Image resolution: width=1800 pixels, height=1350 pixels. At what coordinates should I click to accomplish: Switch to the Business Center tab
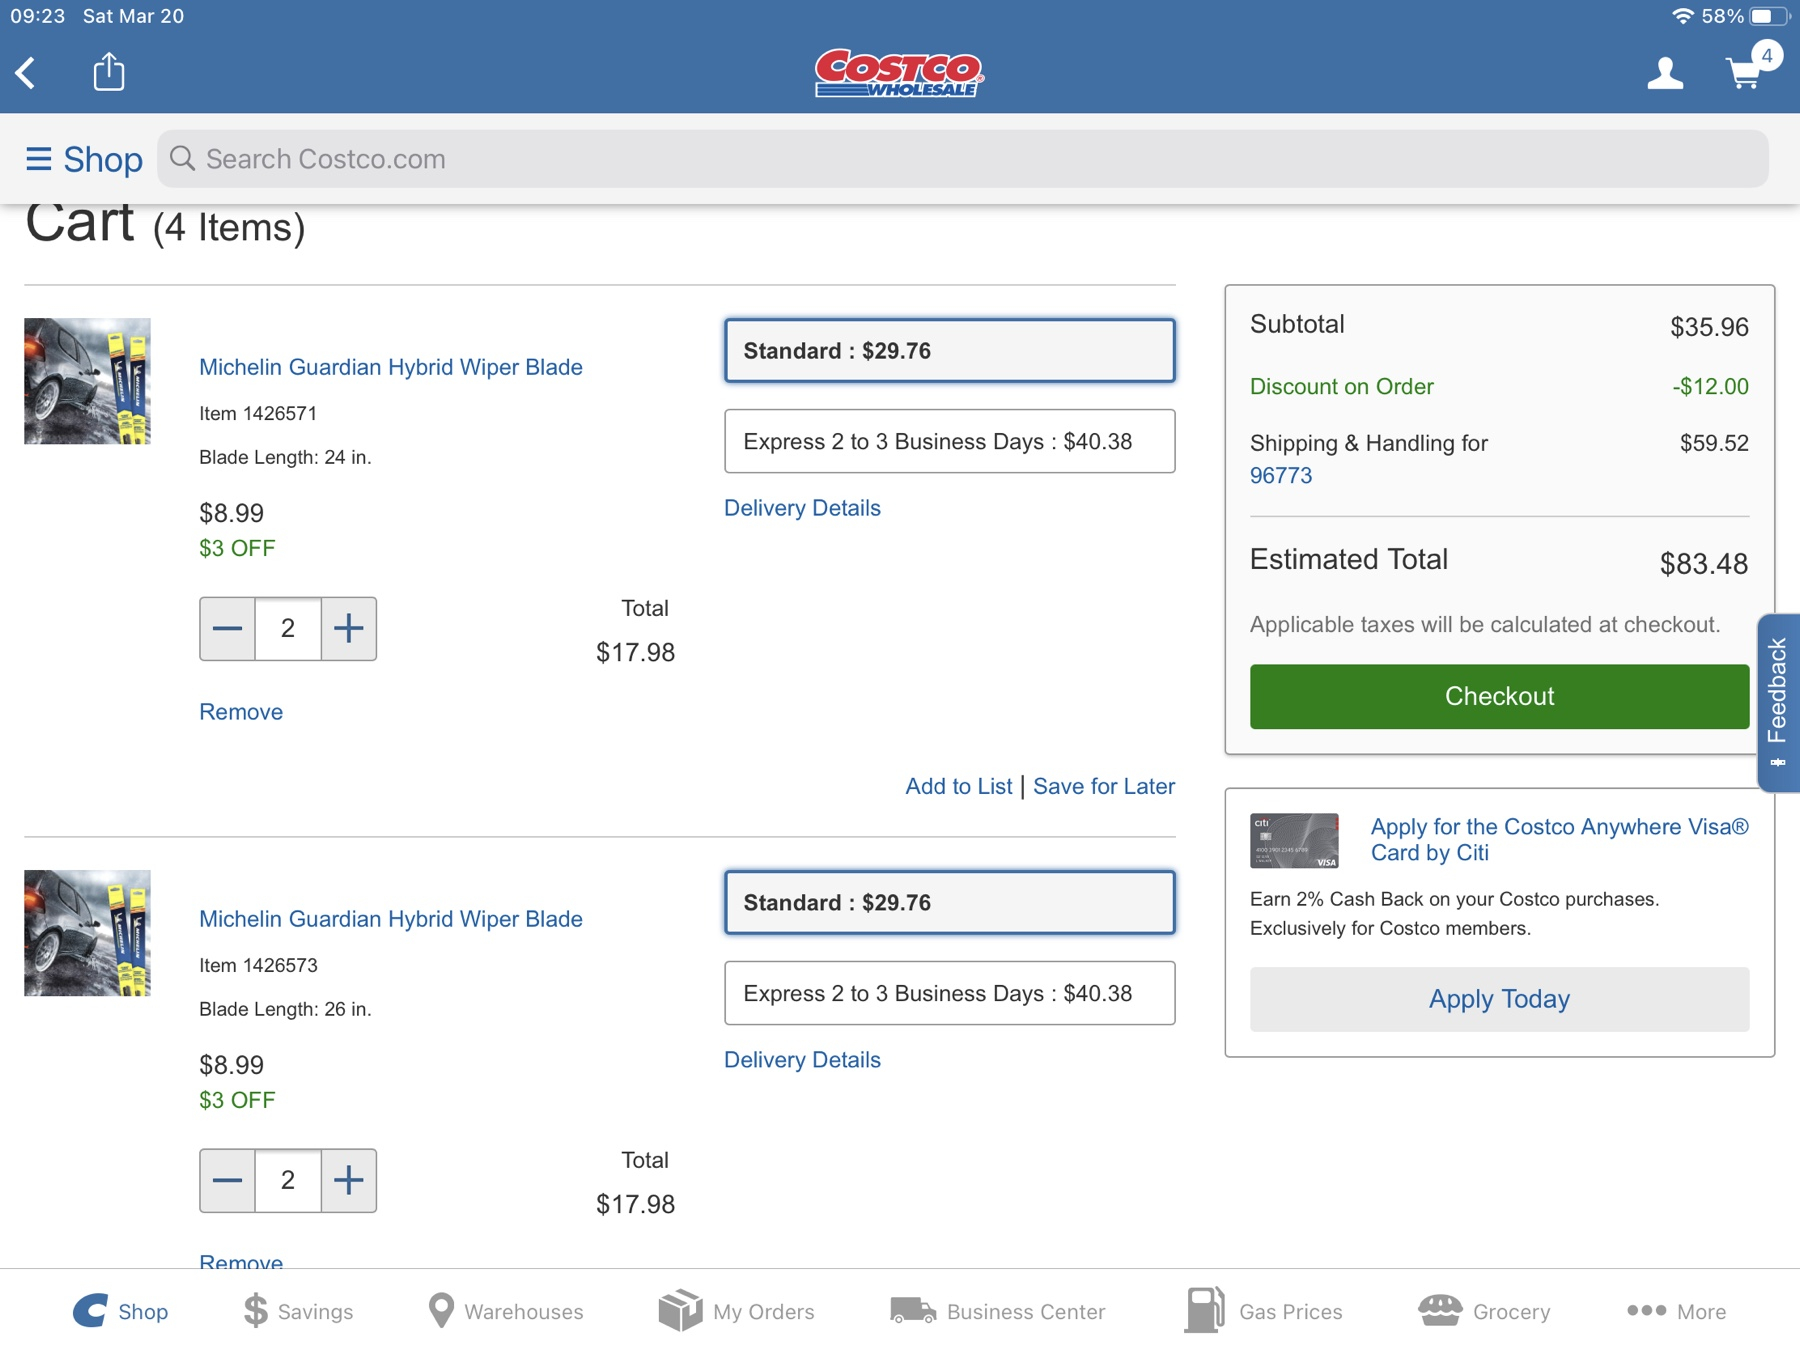click(x=998, y=1311)
